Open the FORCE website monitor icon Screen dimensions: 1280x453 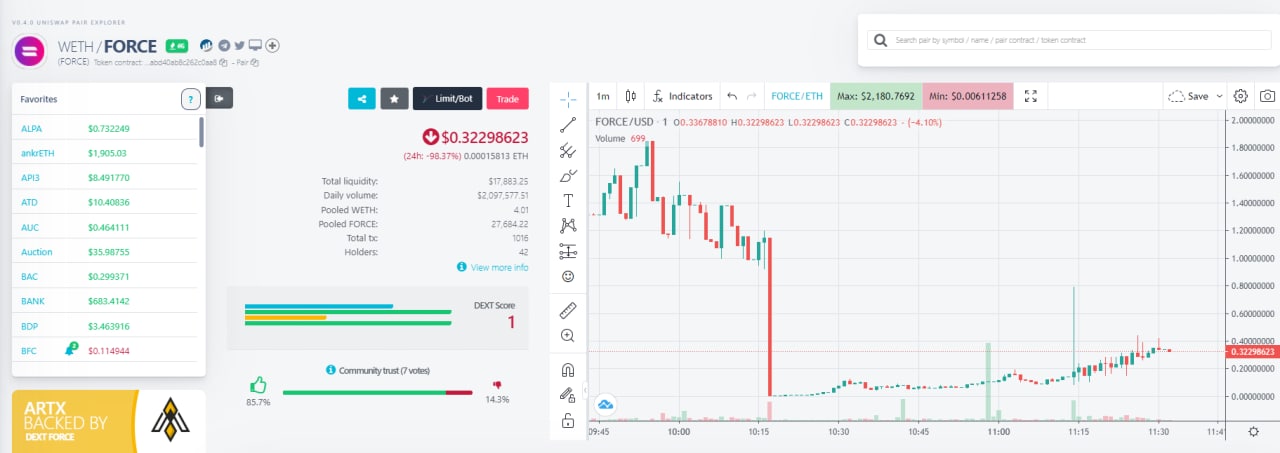[255, 45]
